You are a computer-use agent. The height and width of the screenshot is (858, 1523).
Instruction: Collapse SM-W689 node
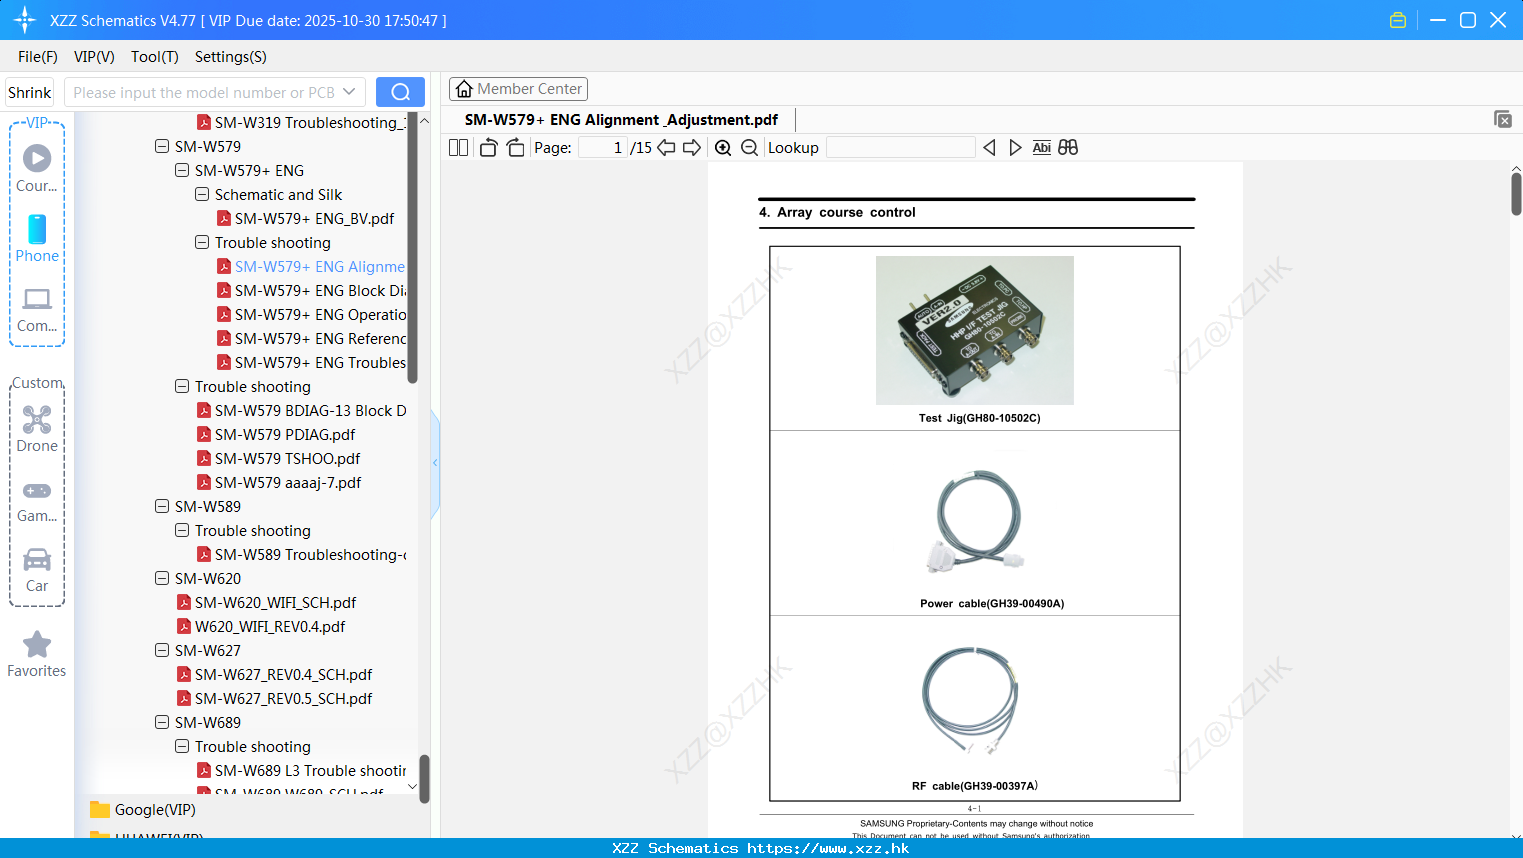[x=162, y=722]
